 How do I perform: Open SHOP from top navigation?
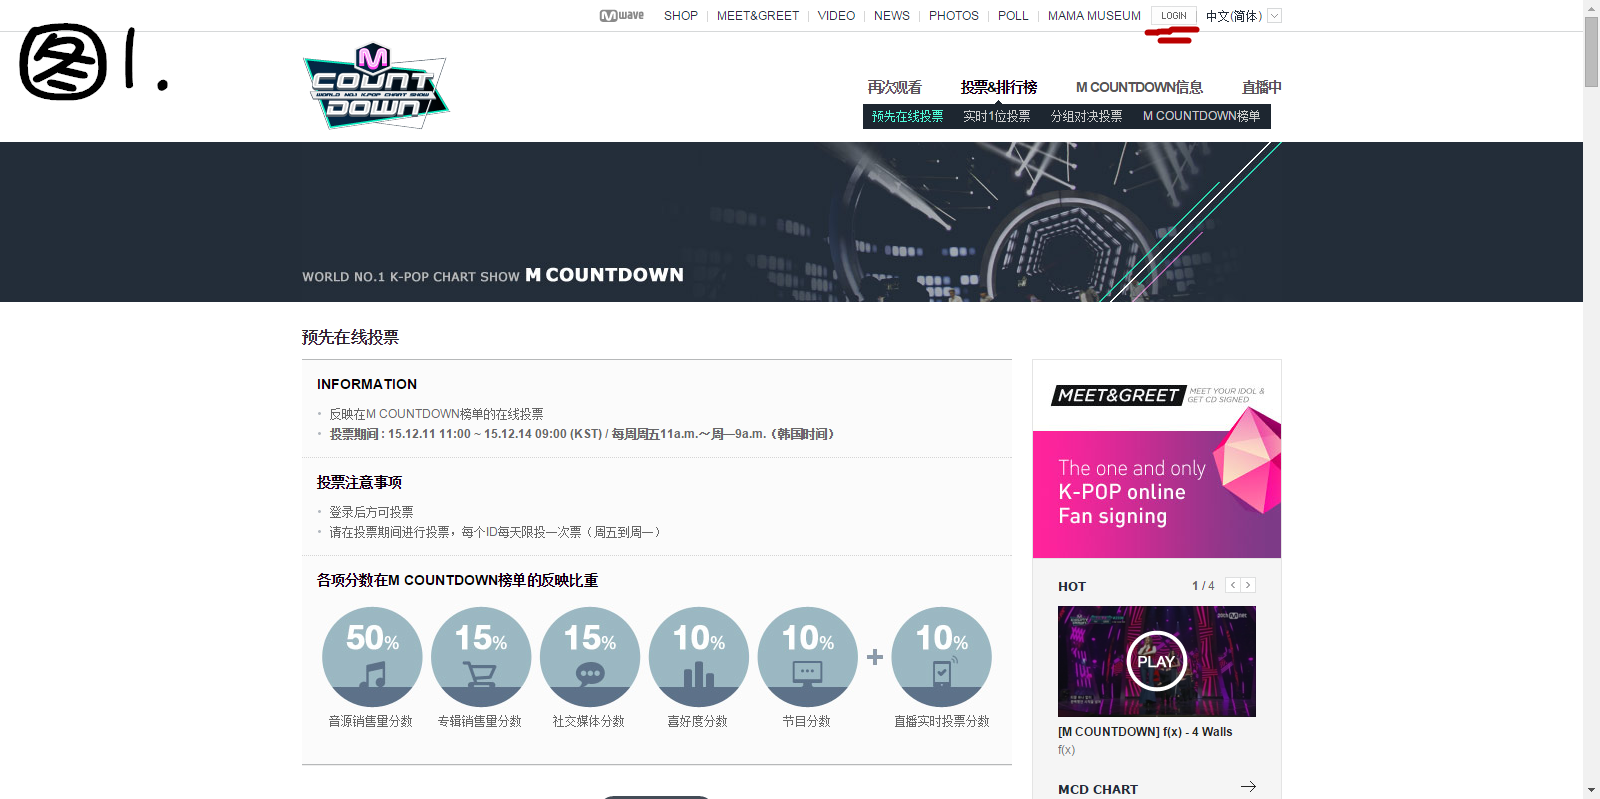[681, 16]
